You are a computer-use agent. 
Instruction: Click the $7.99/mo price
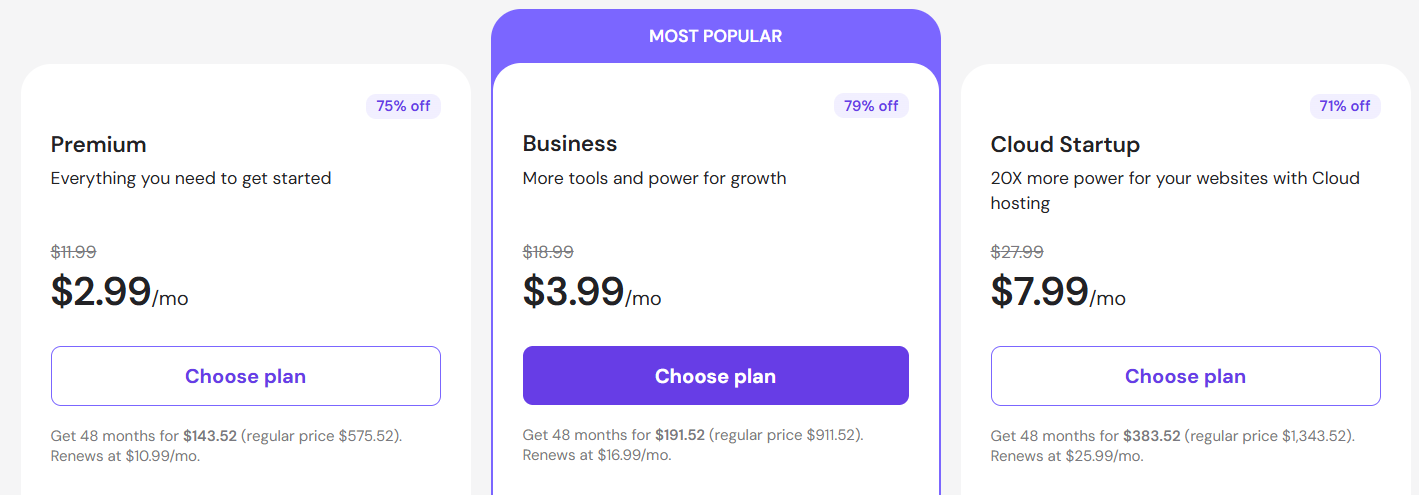tap(1058, 292)
